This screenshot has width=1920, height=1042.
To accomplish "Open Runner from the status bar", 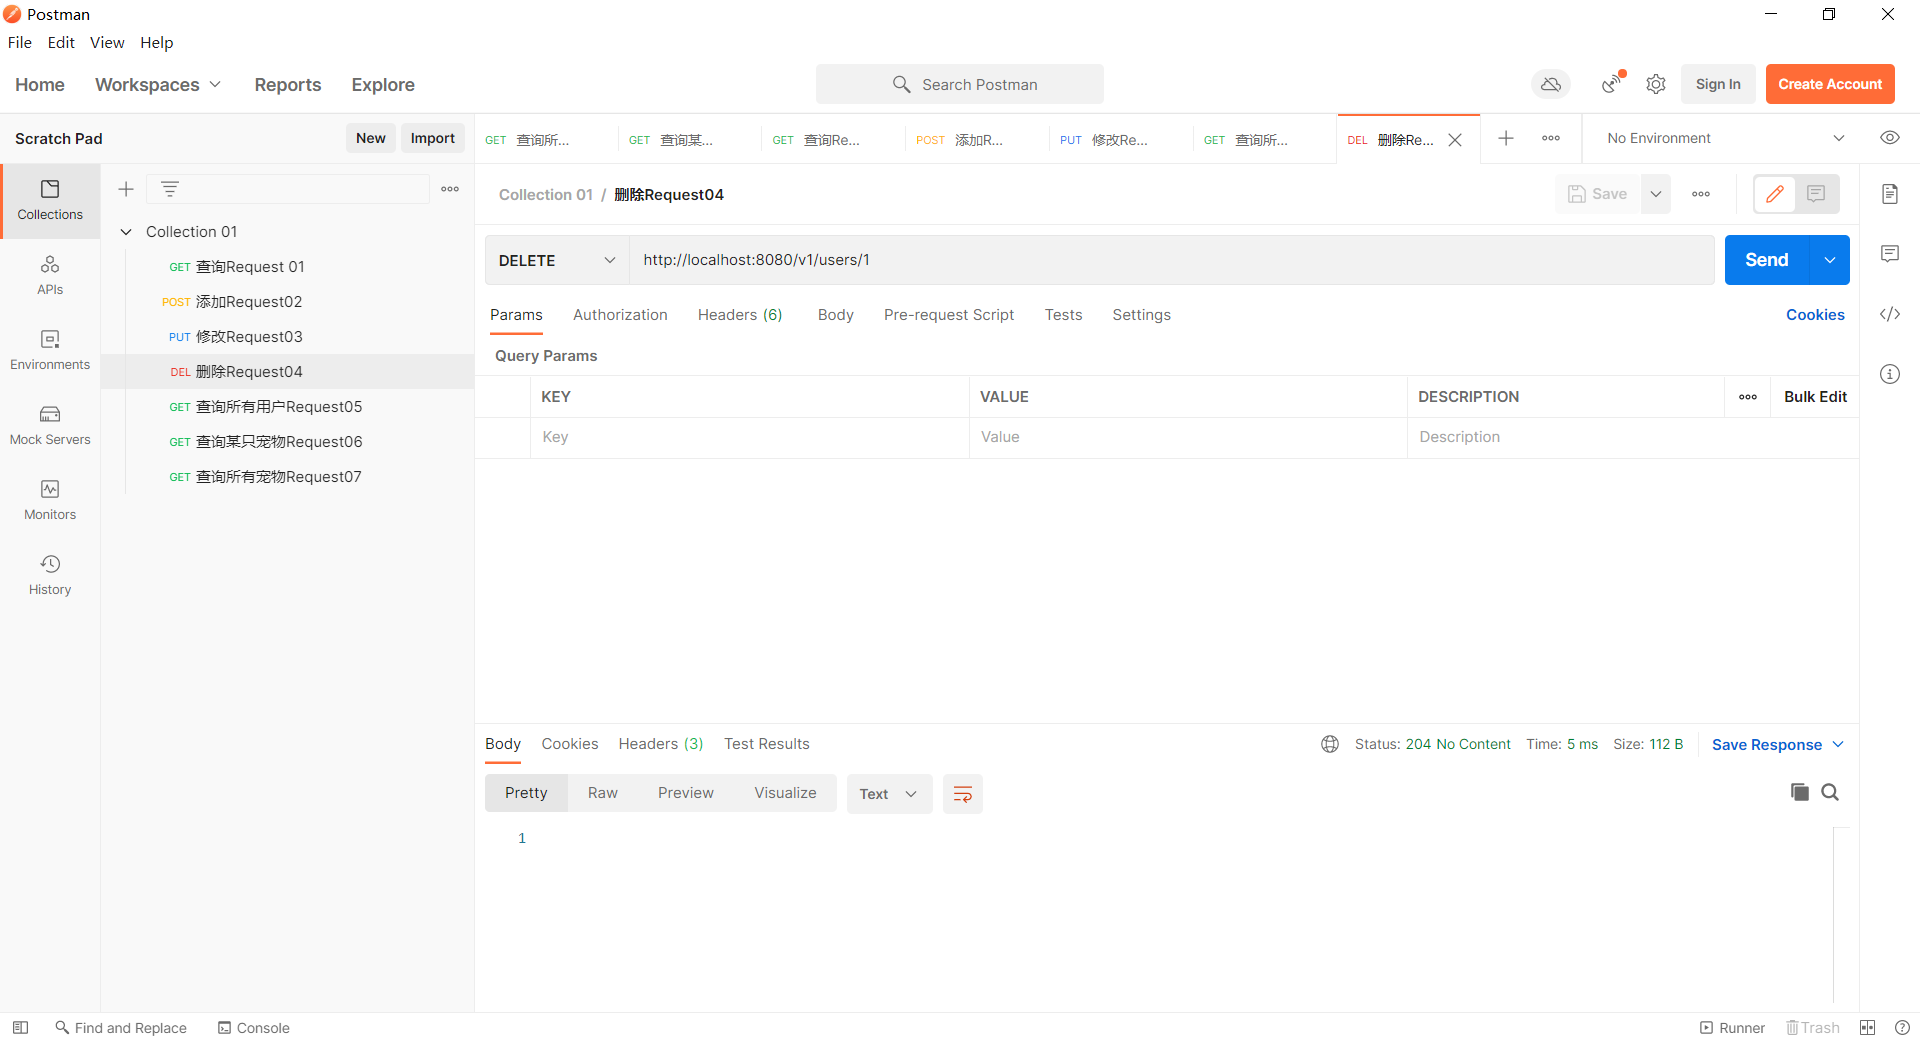I will coord(1732,1028).
